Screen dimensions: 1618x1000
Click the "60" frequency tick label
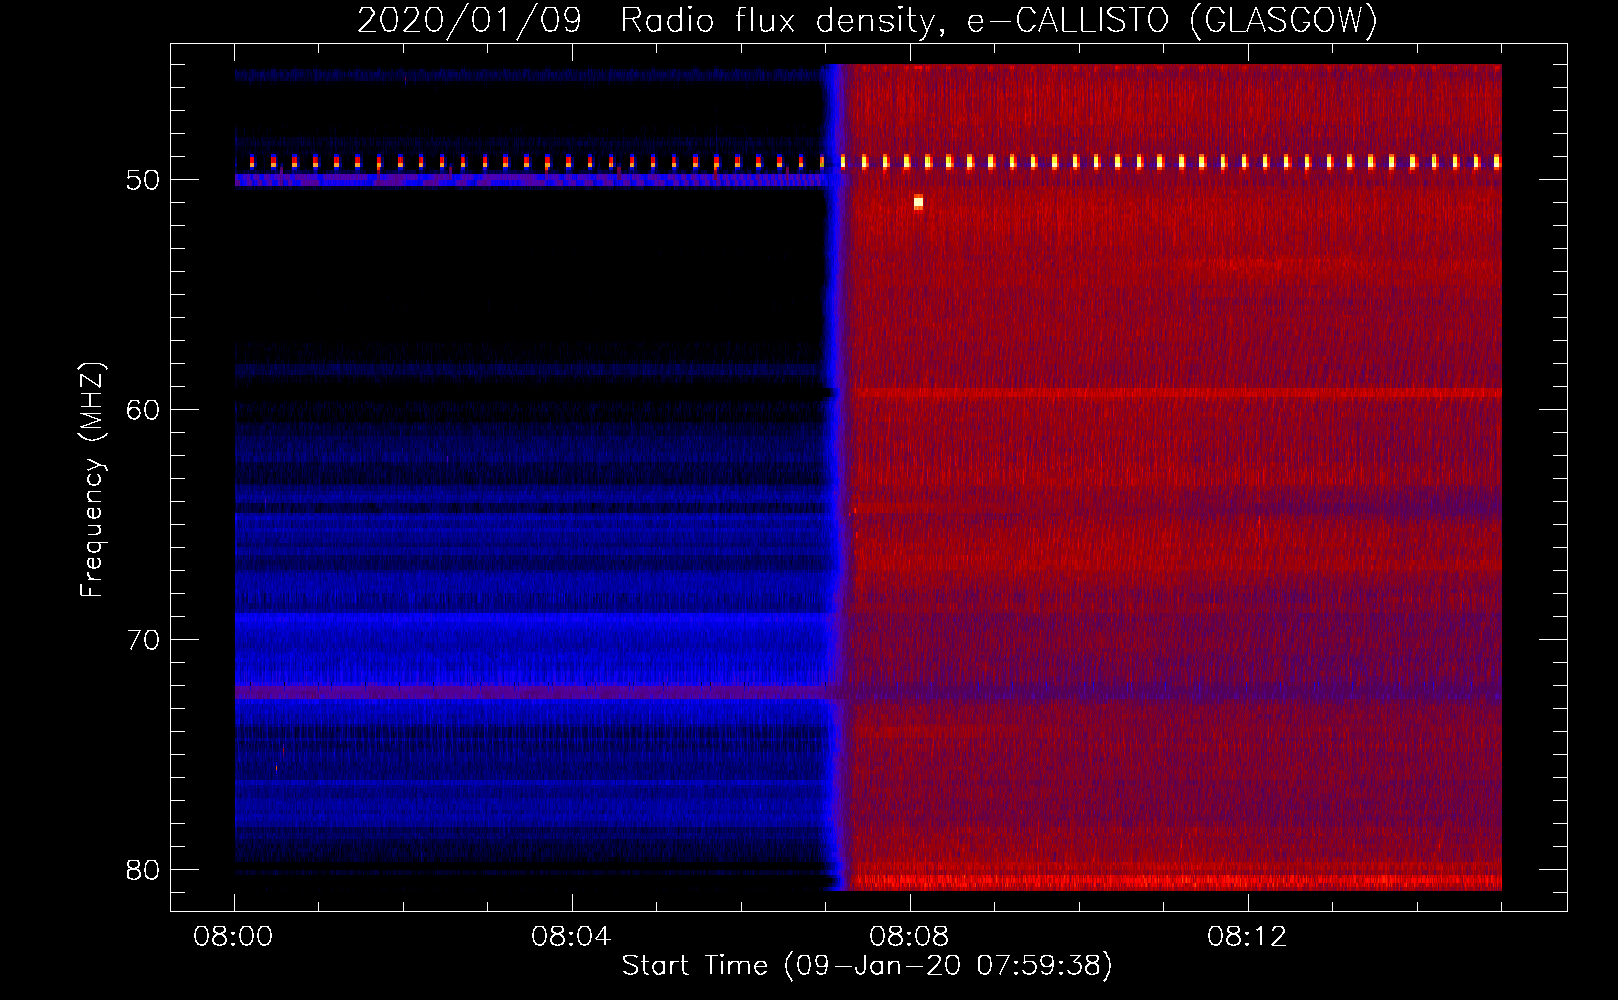(143, 410)
